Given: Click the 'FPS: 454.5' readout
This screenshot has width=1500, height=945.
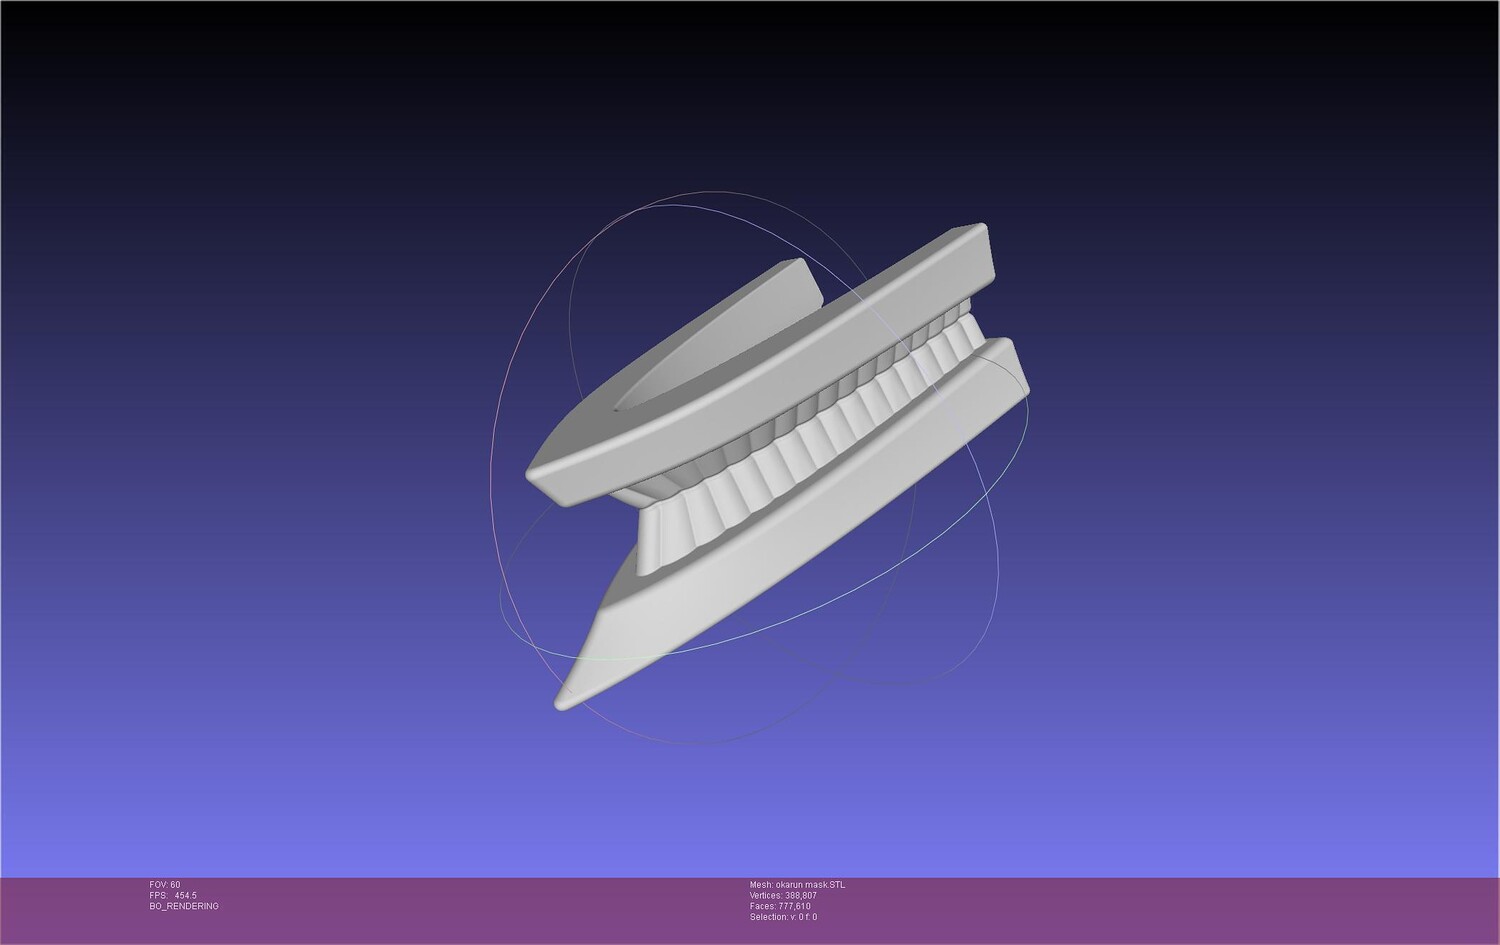Looking at the screenshot, I should 173,896.
